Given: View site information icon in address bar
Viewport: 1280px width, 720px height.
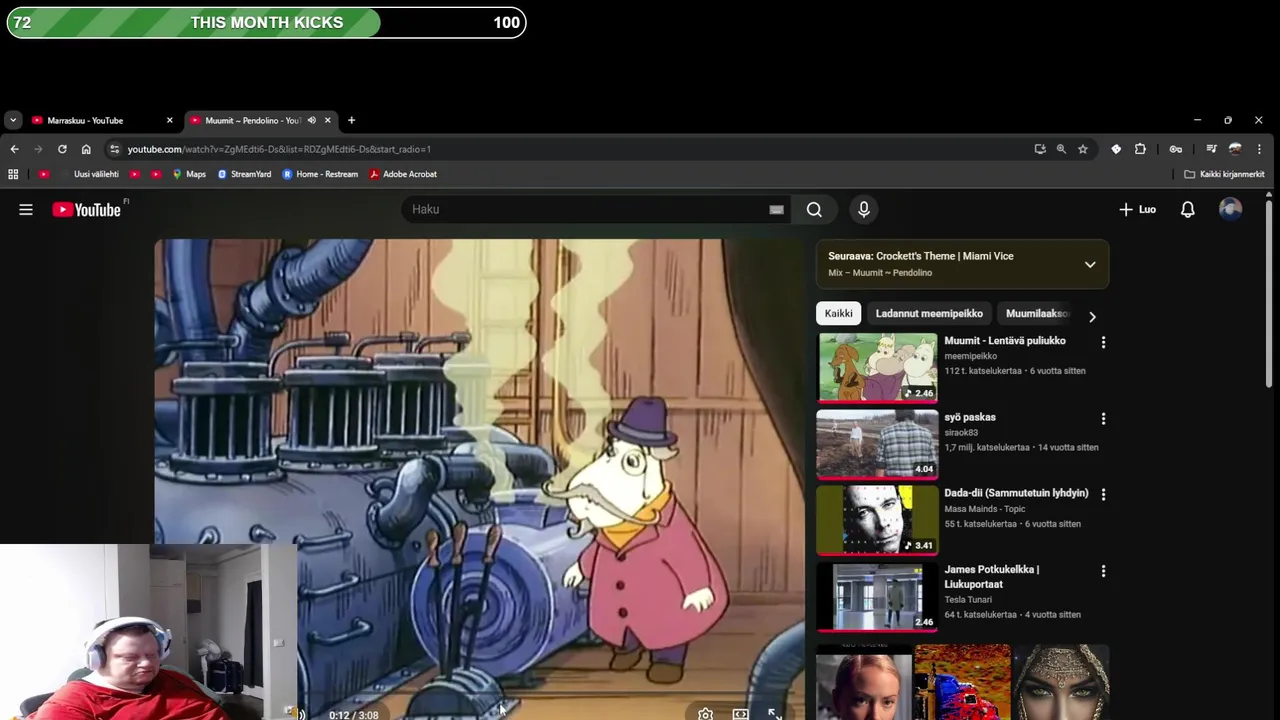Looking at the screenshot, I should (115, 149).
